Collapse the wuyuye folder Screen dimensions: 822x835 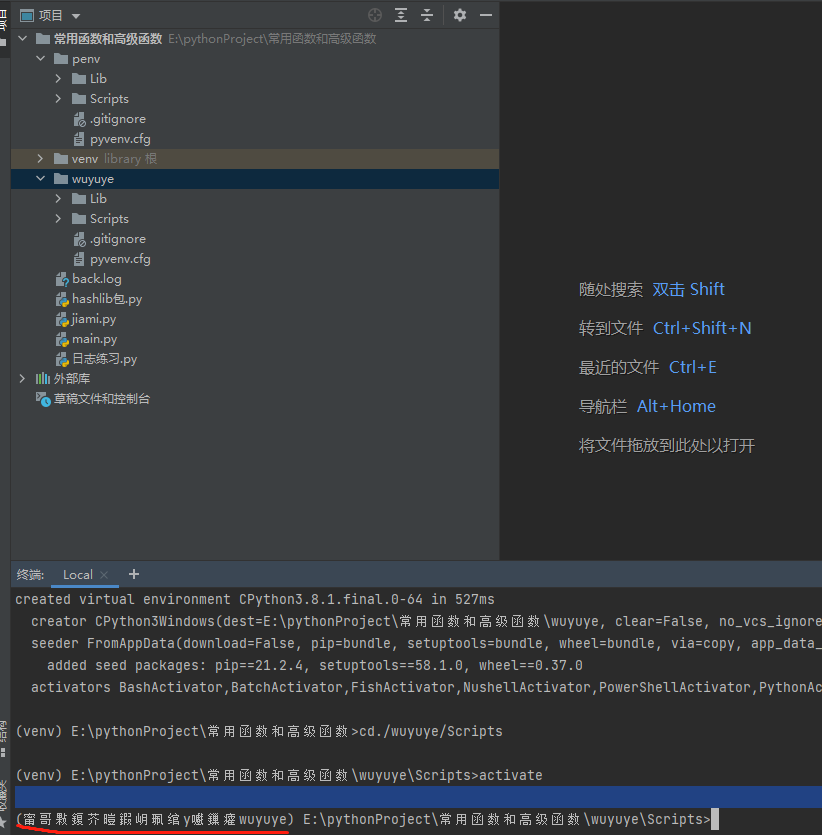[40, 179]
